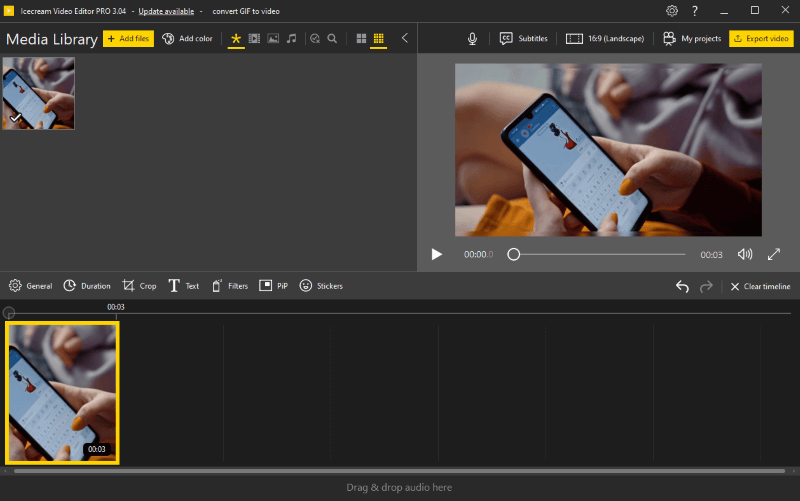Redo the last undone action

pyautogui.click(x=706, y=286)
